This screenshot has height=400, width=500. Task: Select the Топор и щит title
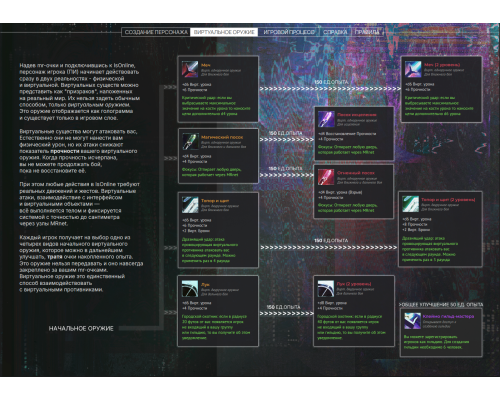tap(215, 201)
